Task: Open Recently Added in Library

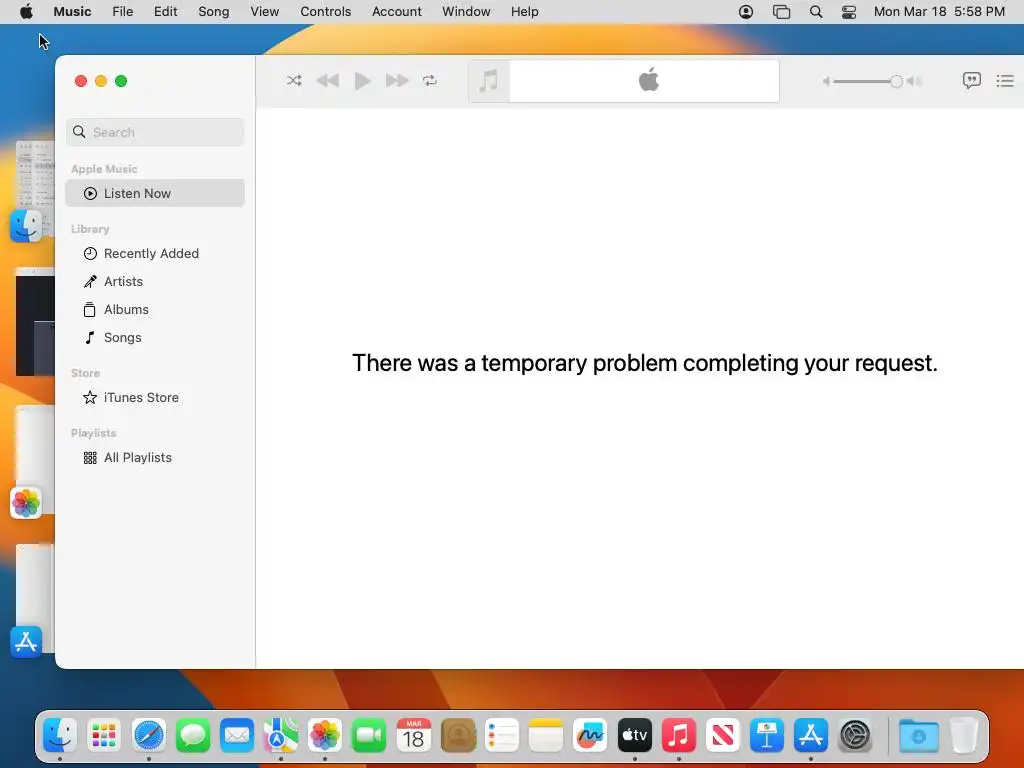Action: (155, 253)
